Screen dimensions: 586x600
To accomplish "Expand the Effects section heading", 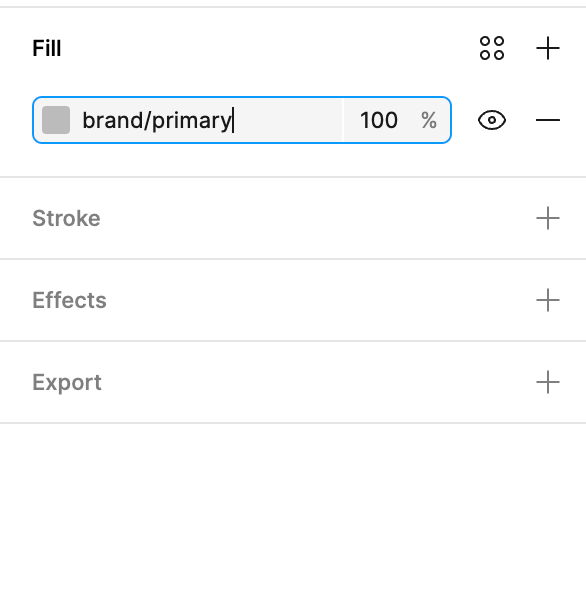I will click(x=69, y=300).
